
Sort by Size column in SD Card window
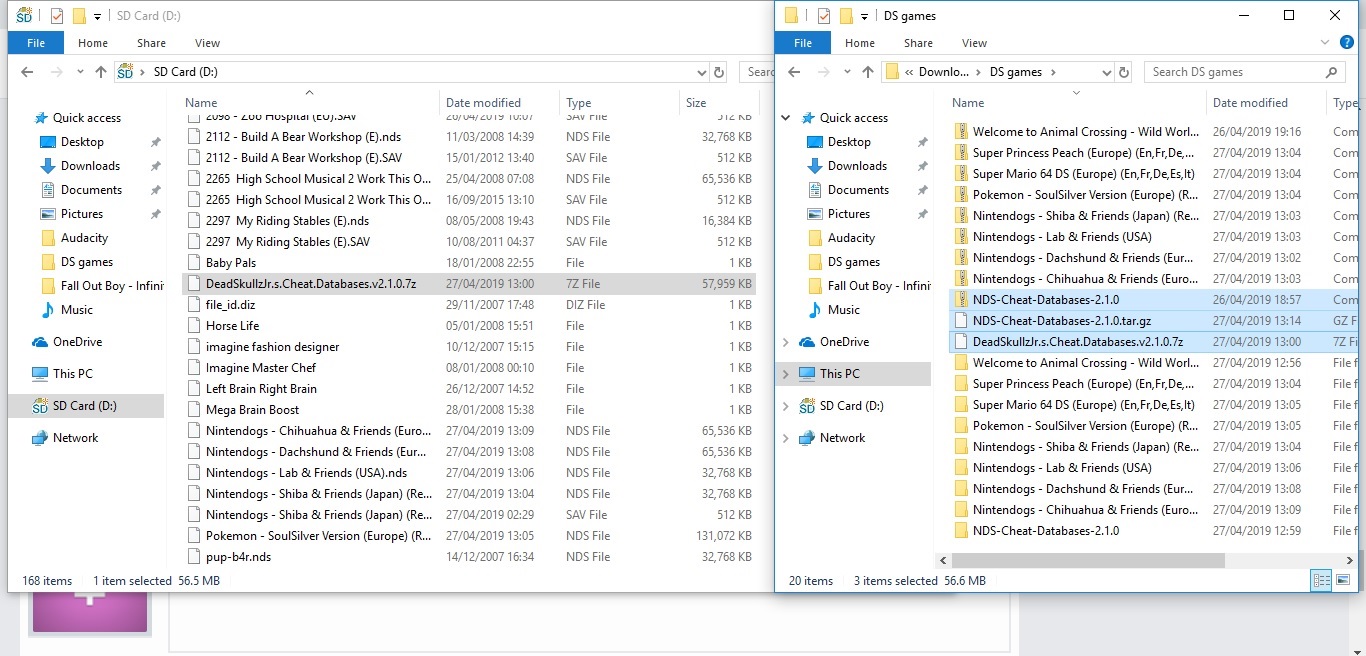[696, 103]
